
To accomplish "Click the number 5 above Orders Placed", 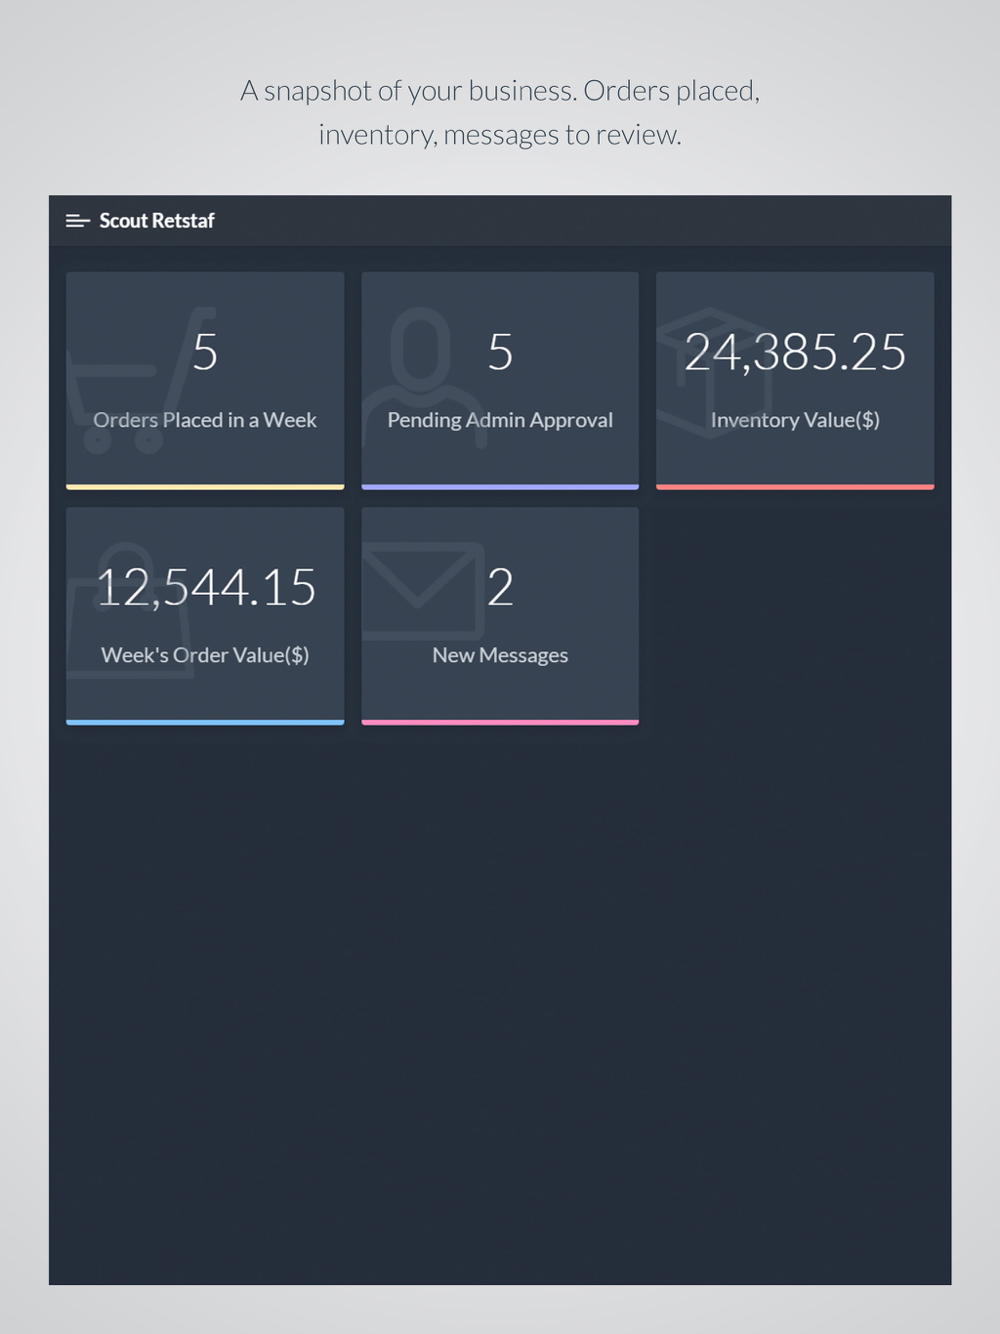I will click(205, 352).
